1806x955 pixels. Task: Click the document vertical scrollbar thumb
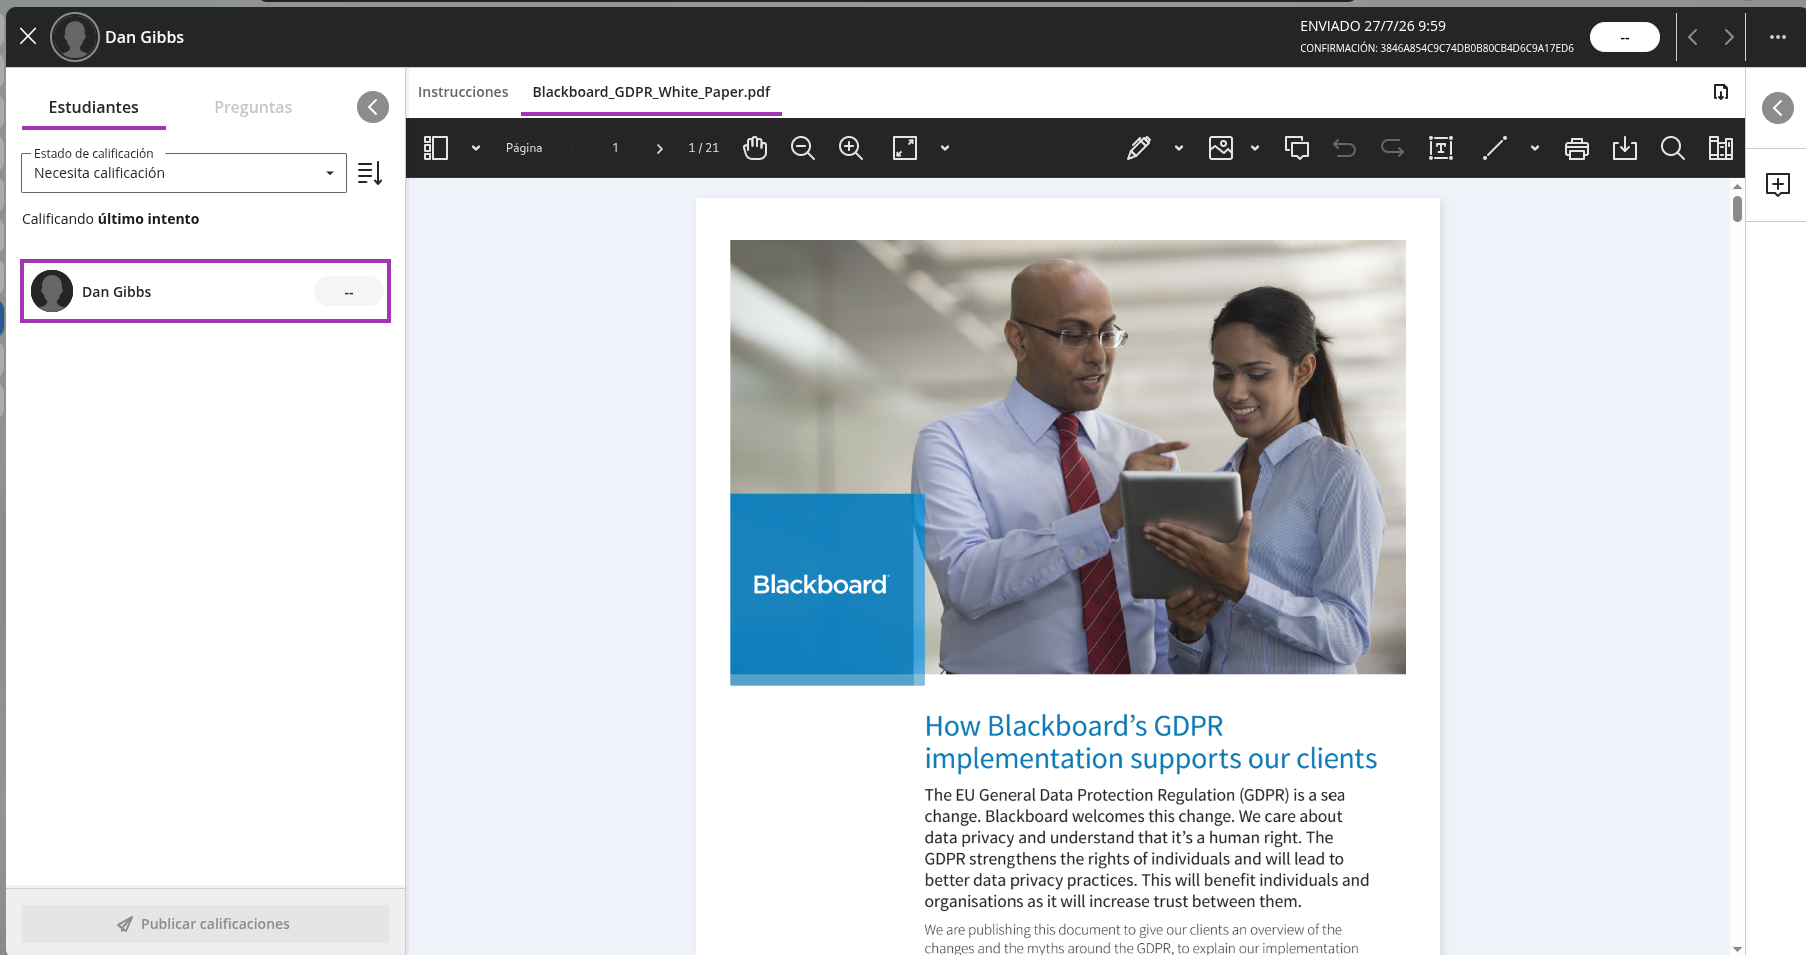(1737, 208)
